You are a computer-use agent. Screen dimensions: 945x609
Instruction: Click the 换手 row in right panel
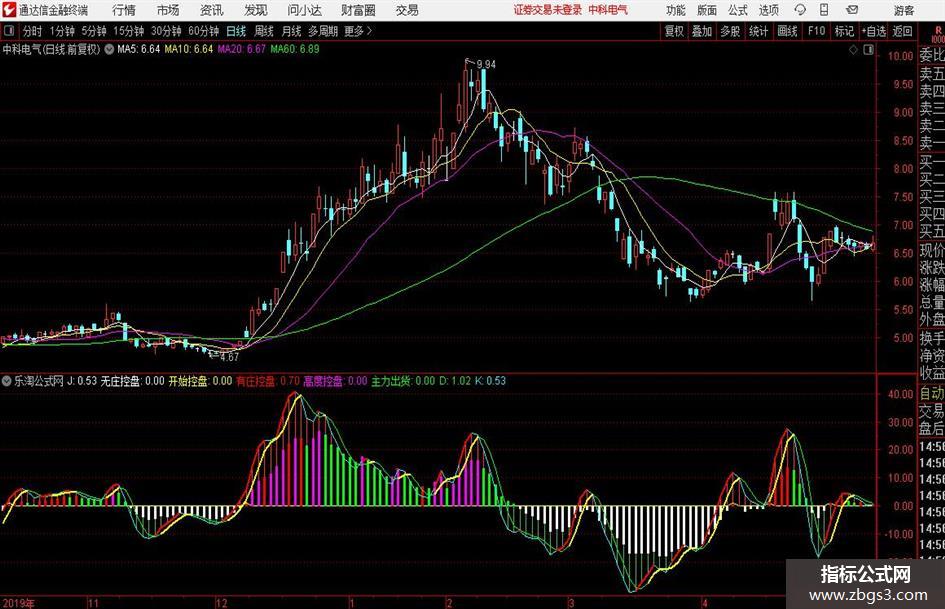pyautogui.click(x=932, y=338)
